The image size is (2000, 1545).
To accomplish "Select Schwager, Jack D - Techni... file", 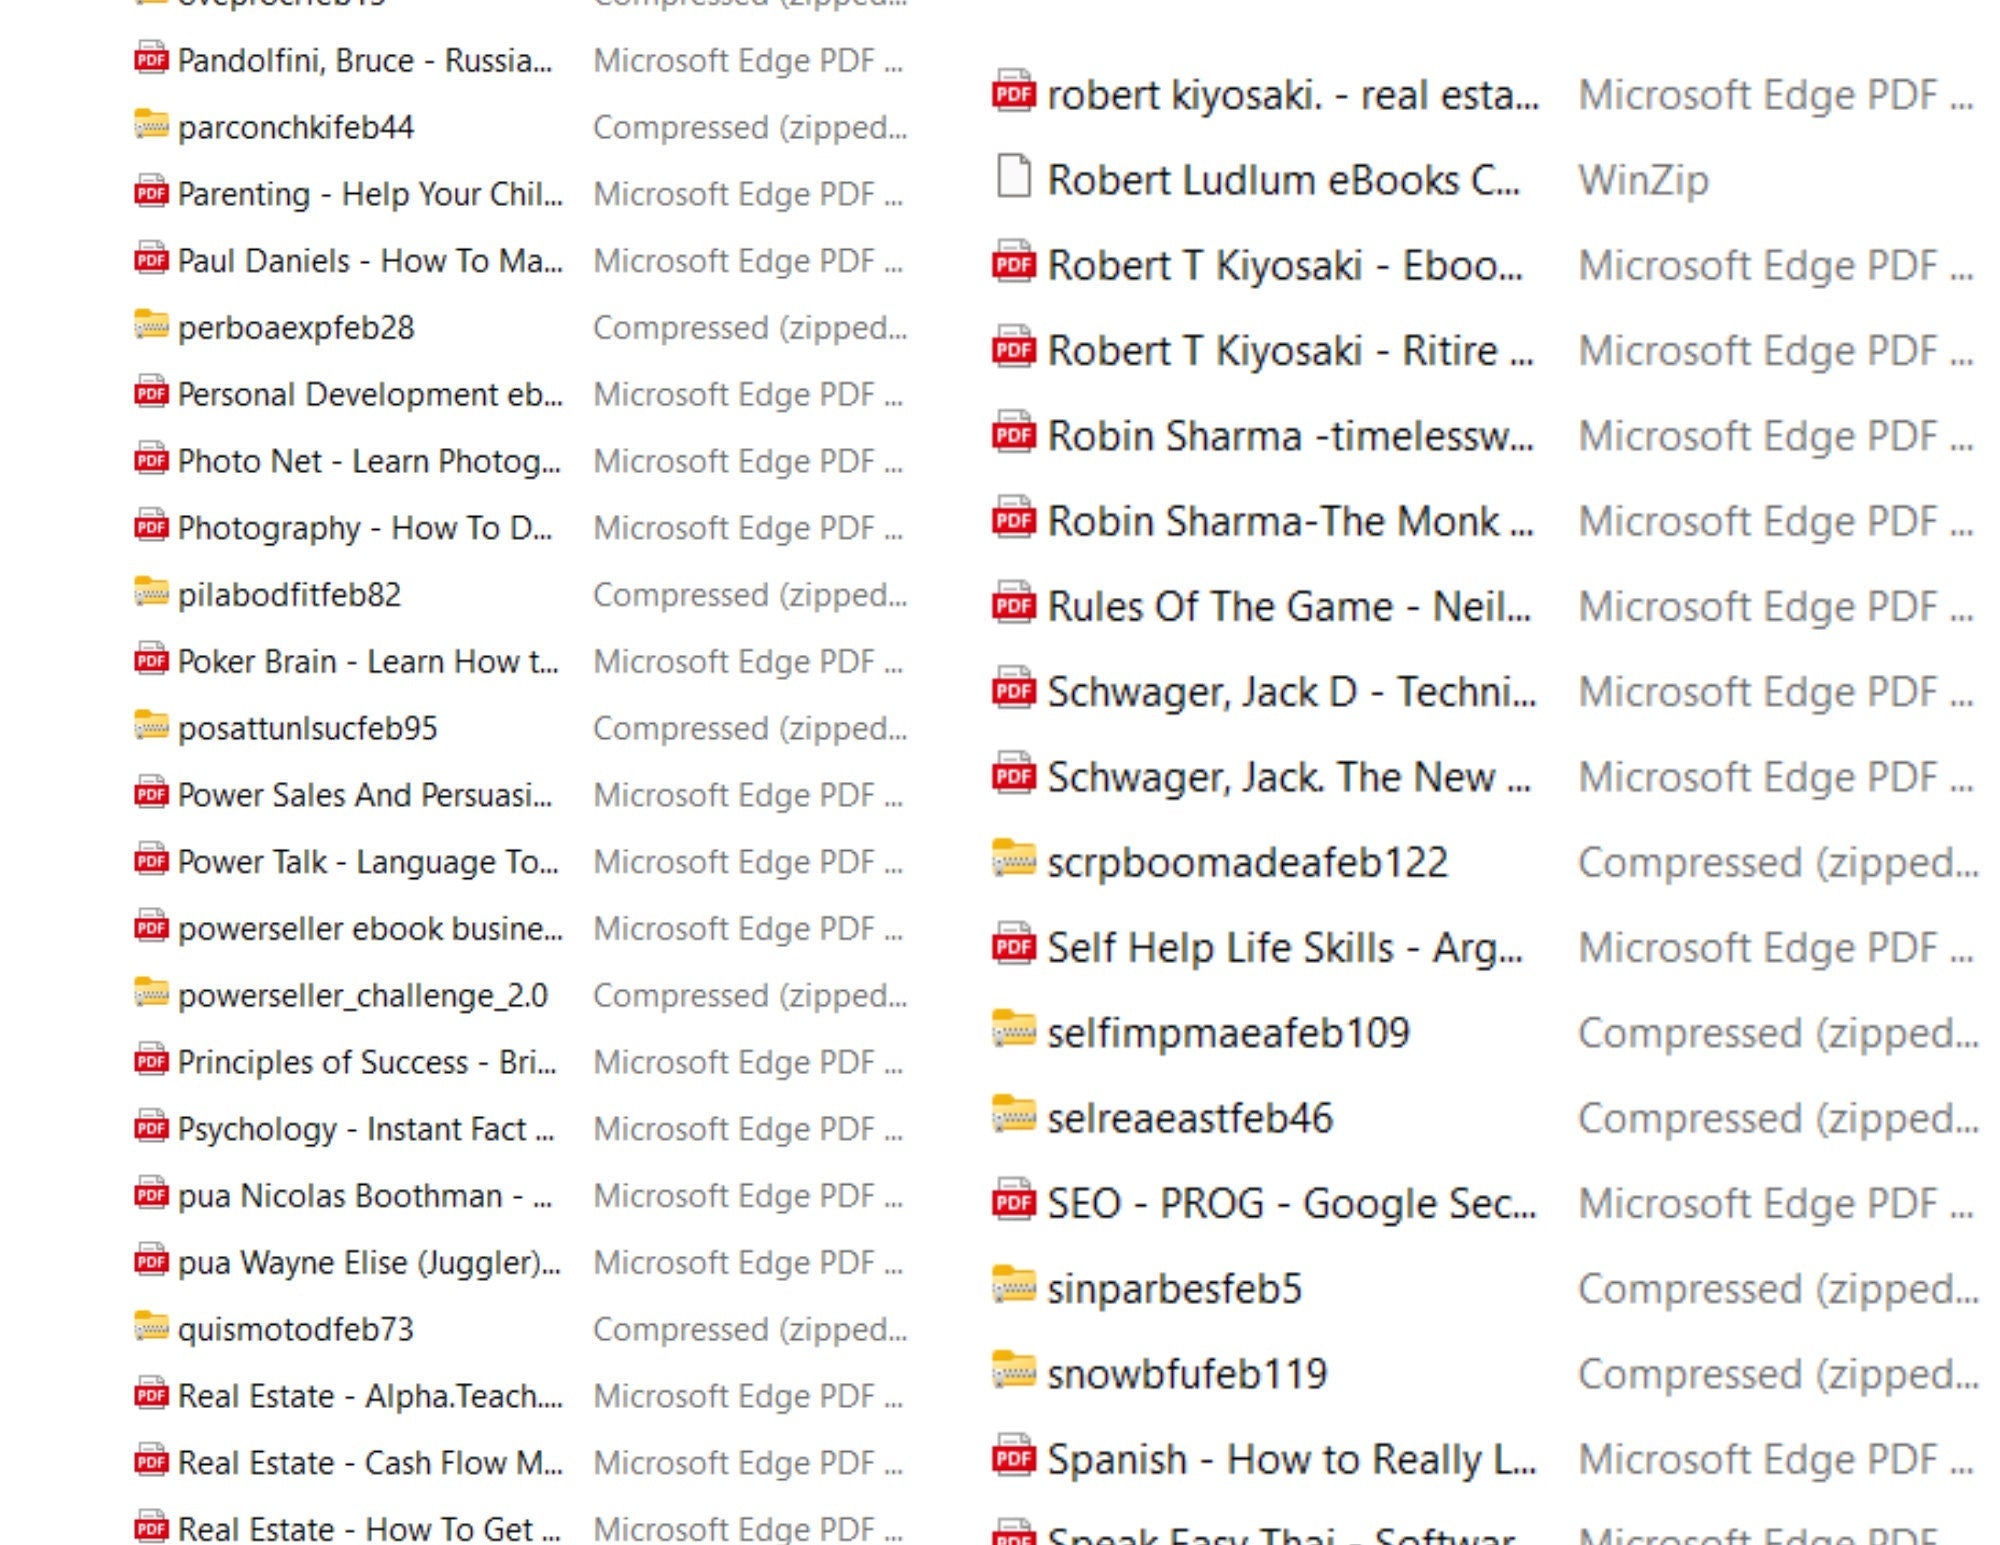I will 1291,692.
